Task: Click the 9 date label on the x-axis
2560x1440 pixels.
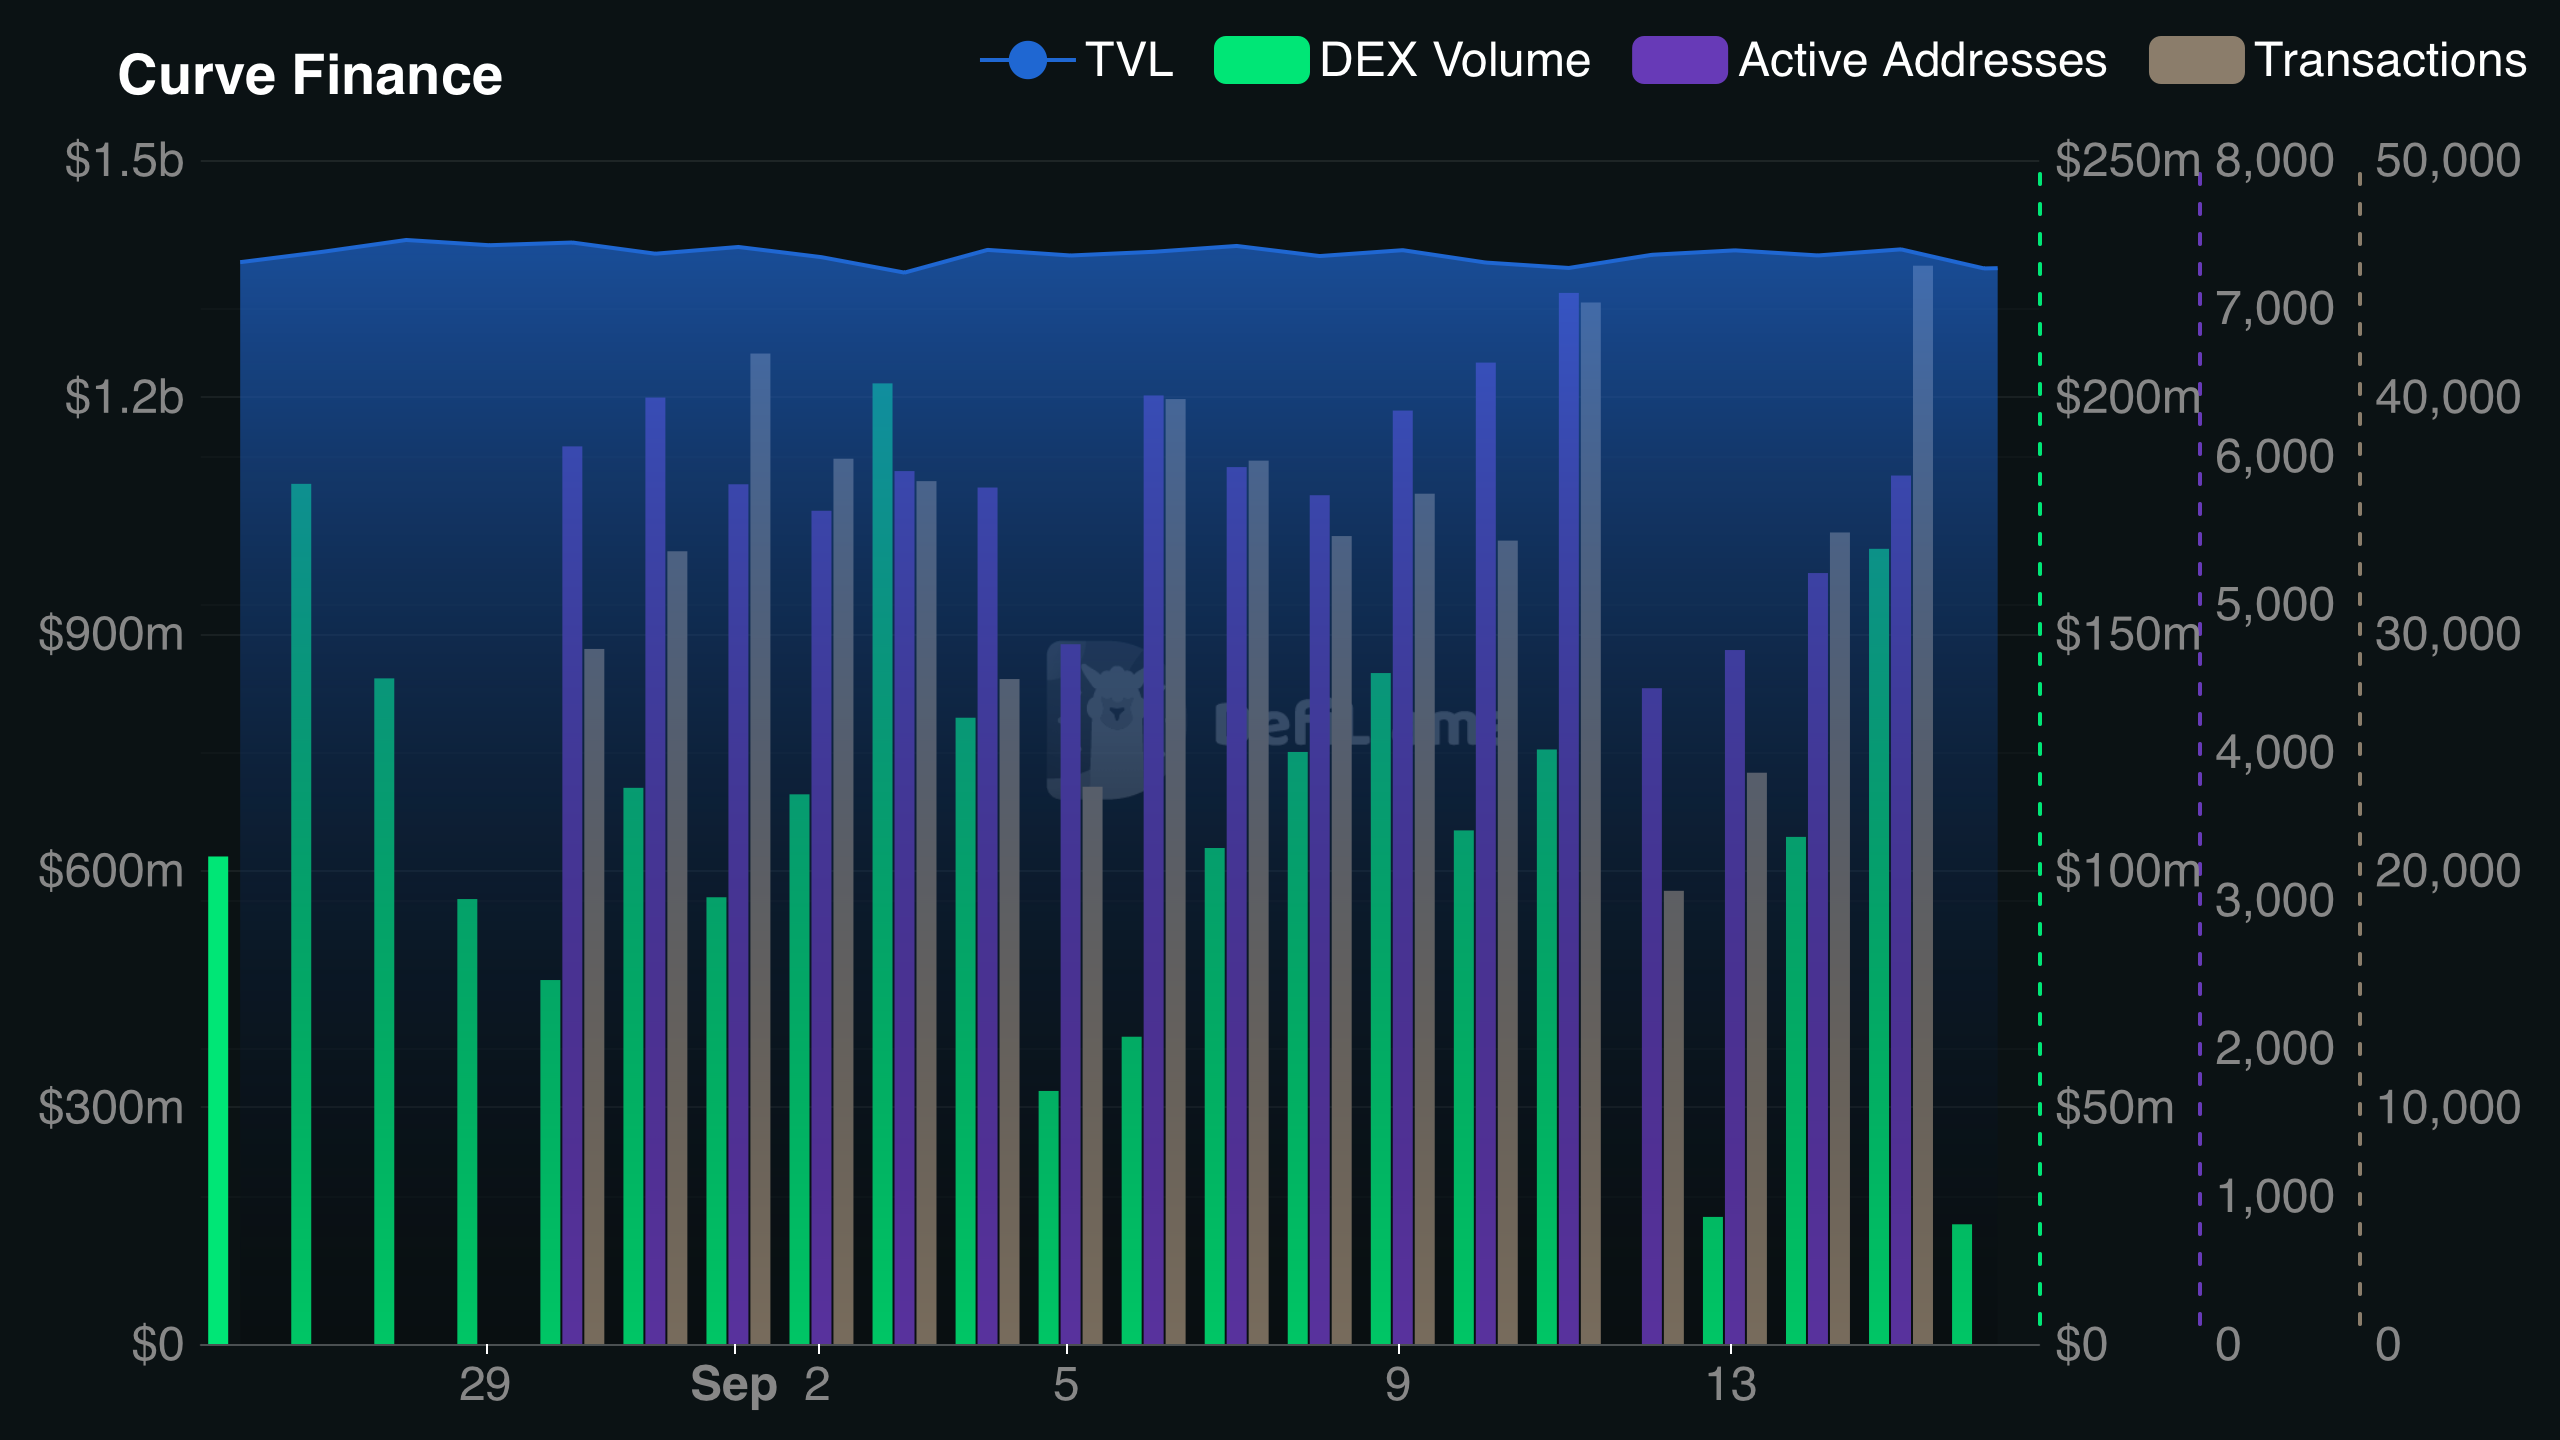Action: pos(1398,1385)
